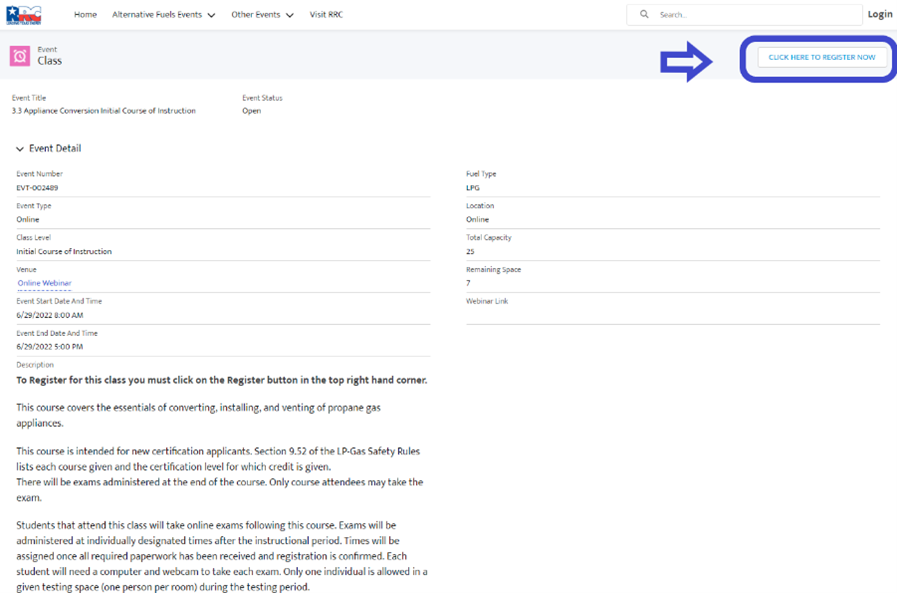This screenshot has height=593, width=897.
Task: Click the event number EVT-002489
Action: [x=37, y=188]
